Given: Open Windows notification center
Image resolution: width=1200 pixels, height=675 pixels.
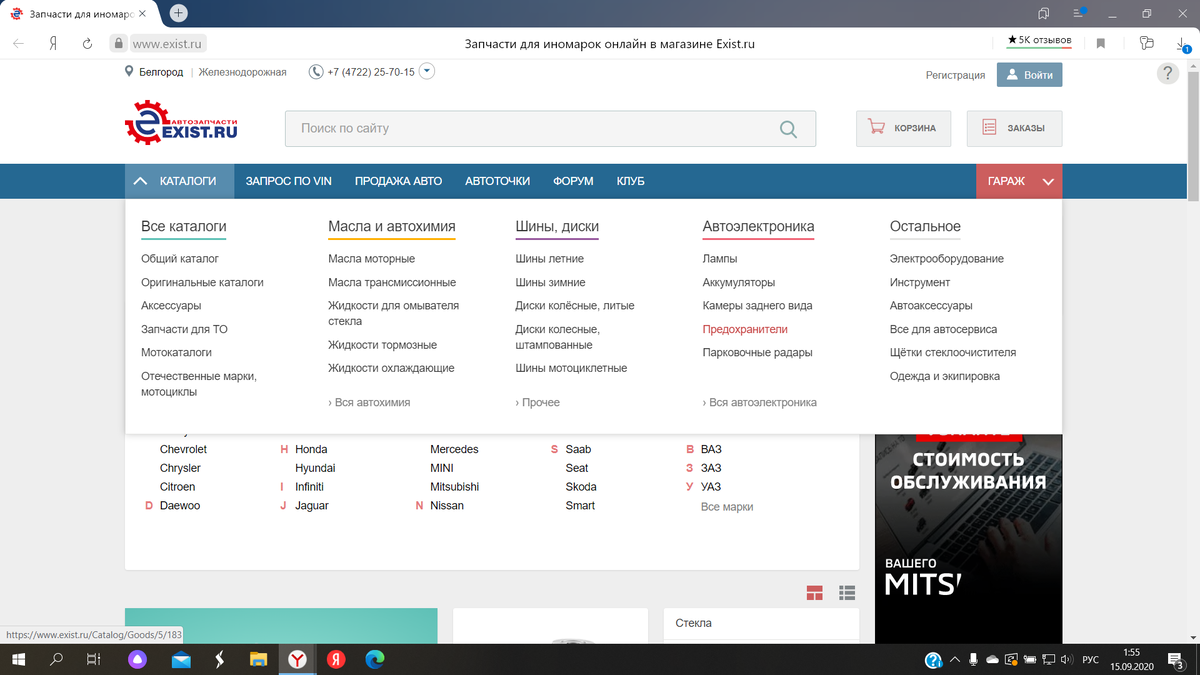Looking at the screenshot, I should (1176, 659).
